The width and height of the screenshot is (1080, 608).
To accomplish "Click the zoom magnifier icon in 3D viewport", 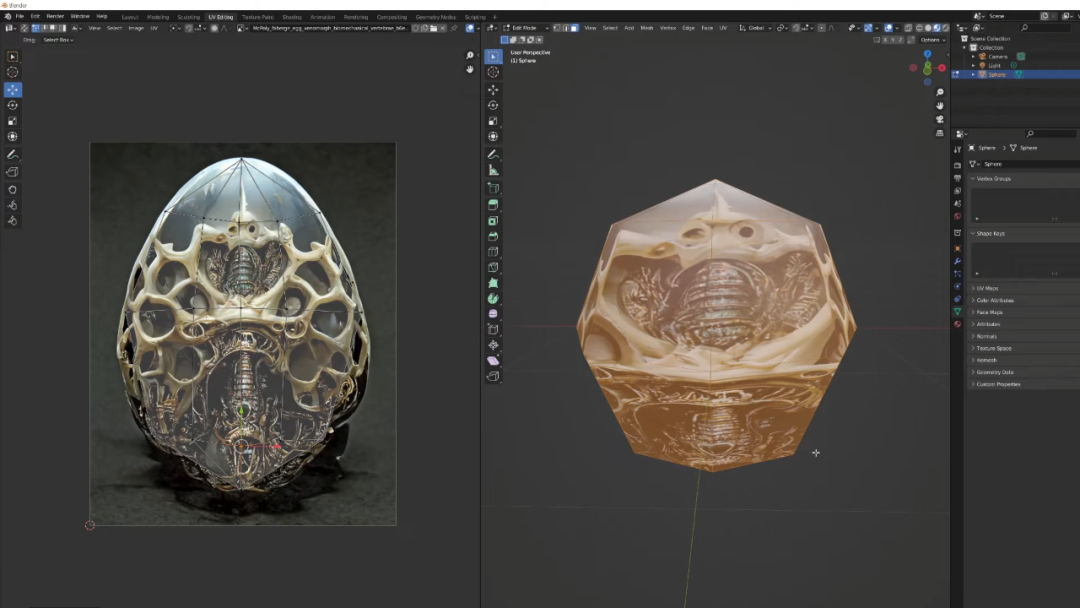I will click(940, 92).
